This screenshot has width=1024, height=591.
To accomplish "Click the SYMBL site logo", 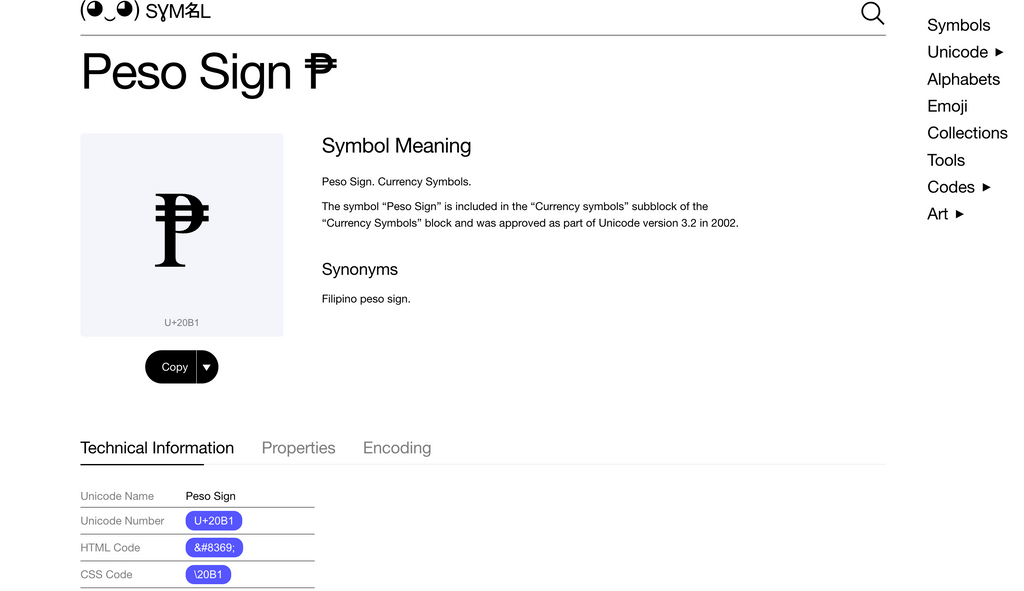I will click(146, 13).
